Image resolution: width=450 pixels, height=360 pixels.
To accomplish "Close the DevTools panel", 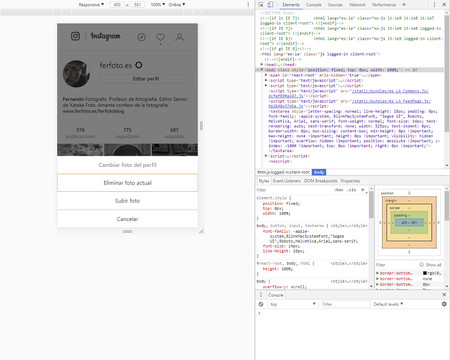I will click(x=444, y=5).
